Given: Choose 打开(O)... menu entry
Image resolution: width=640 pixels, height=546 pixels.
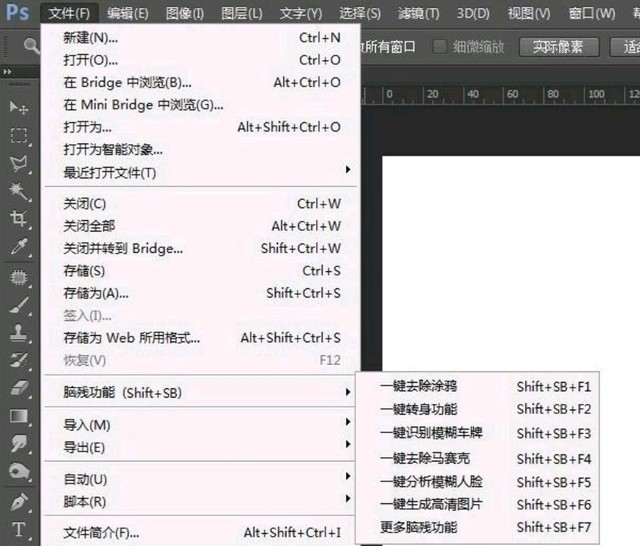Looking at the screenshot, I should tap(201, 60).
